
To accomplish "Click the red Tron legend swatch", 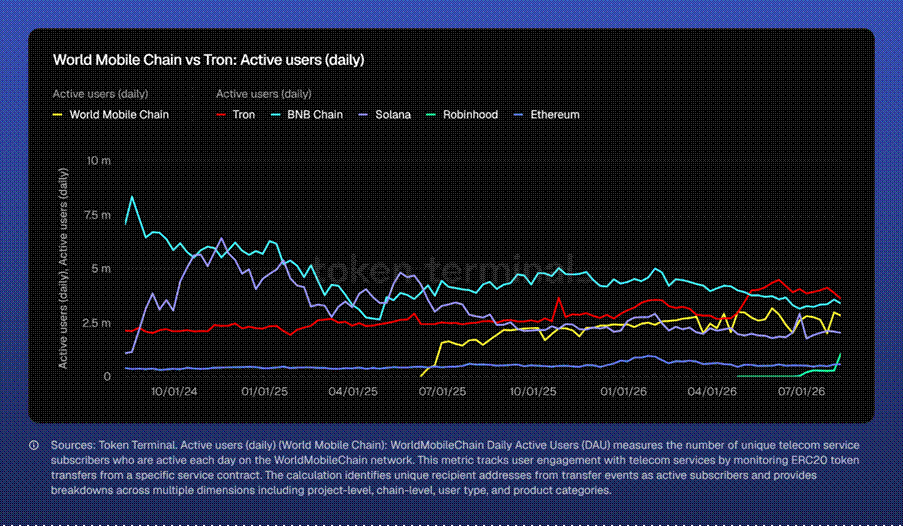I will [221, 115].
